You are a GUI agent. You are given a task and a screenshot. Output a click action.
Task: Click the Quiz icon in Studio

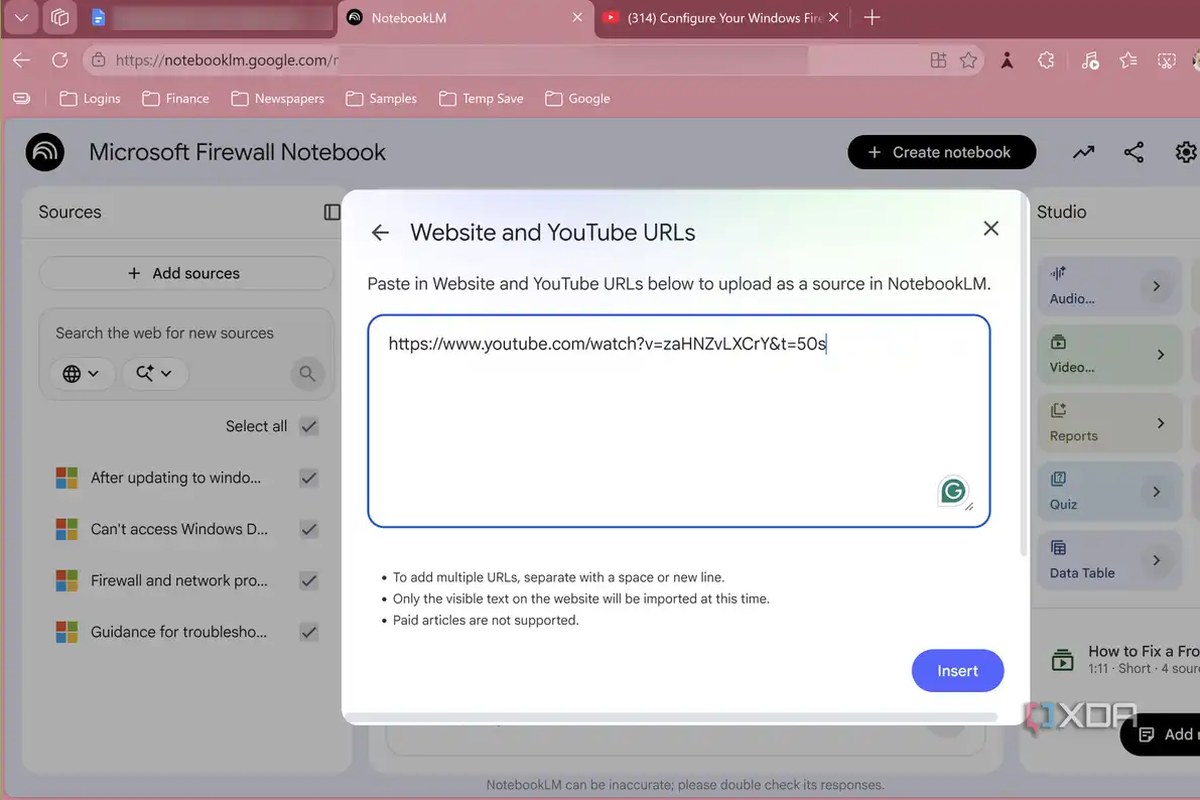click(1058, 479)
